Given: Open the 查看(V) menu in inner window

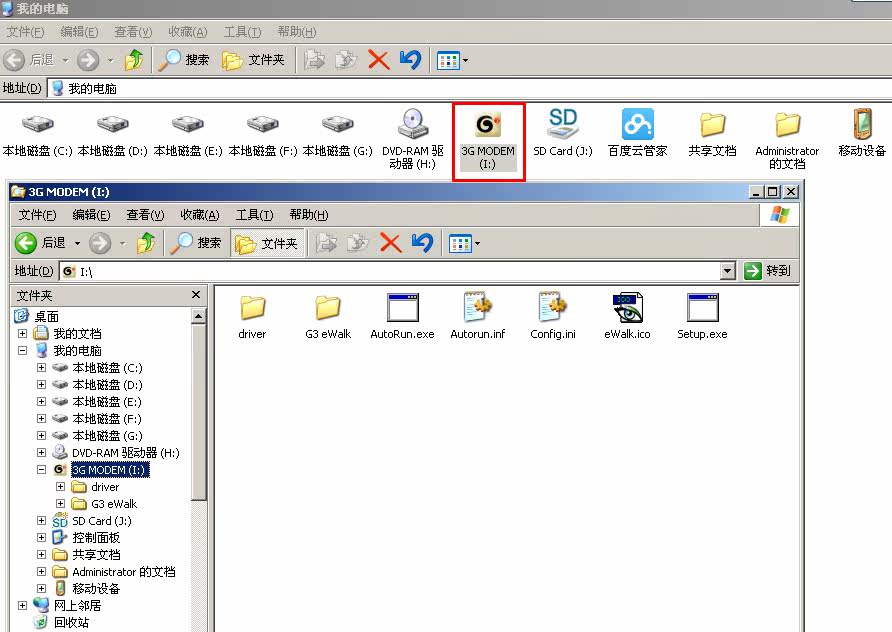Looking at the screenshot, I should [x=145, y=215].
